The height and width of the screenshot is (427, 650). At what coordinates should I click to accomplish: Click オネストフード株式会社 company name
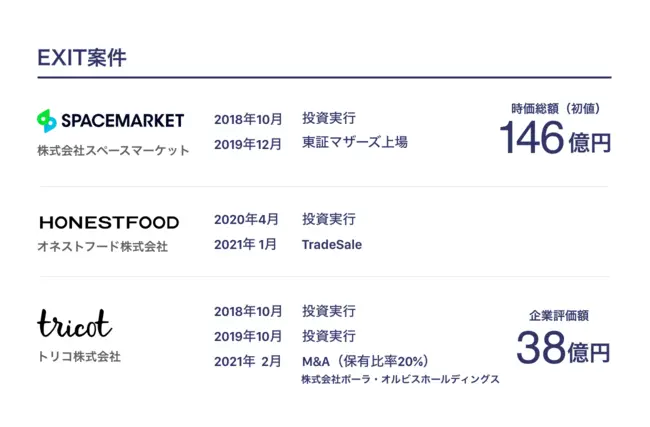[102, 246]
